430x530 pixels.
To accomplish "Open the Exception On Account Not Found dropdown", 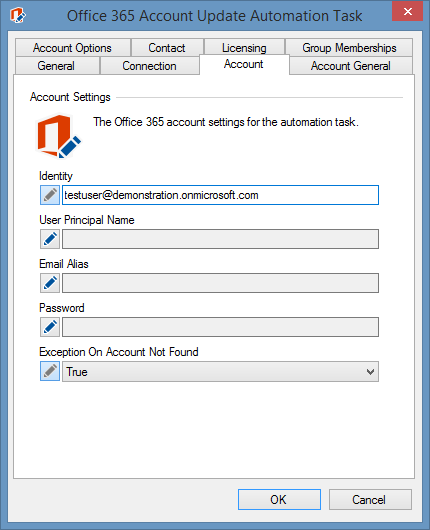I will click(x=220, y=371).
